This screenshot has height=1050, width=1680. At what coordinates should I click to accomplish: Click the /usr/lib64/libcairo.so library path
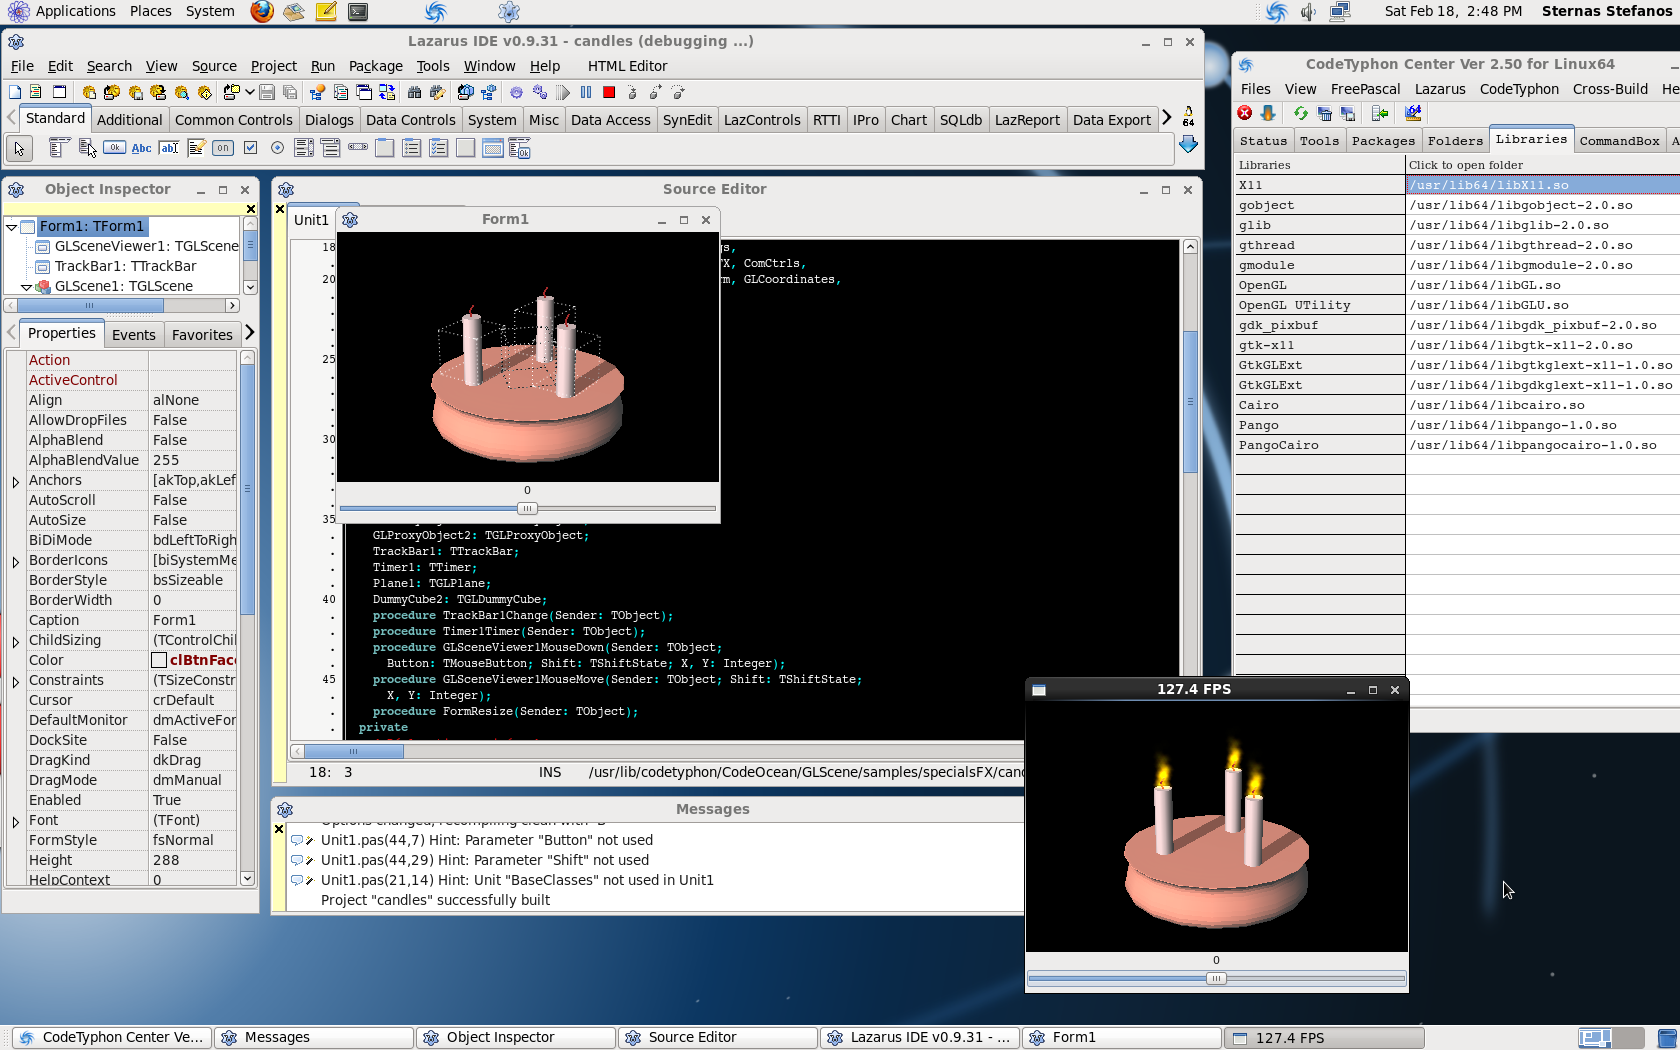point(1497,405)
